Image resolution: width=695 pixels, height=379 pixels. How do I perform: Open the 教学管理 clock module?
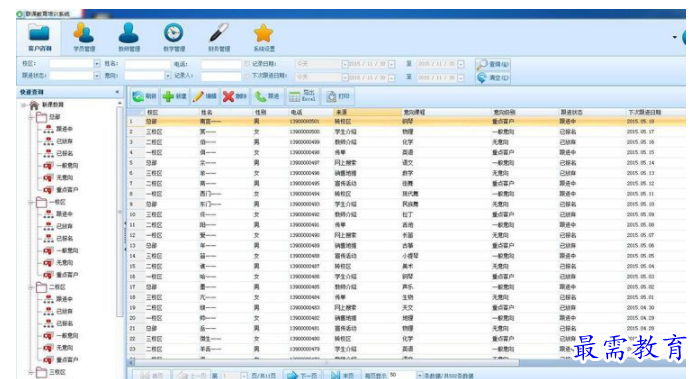click(174, 38)
